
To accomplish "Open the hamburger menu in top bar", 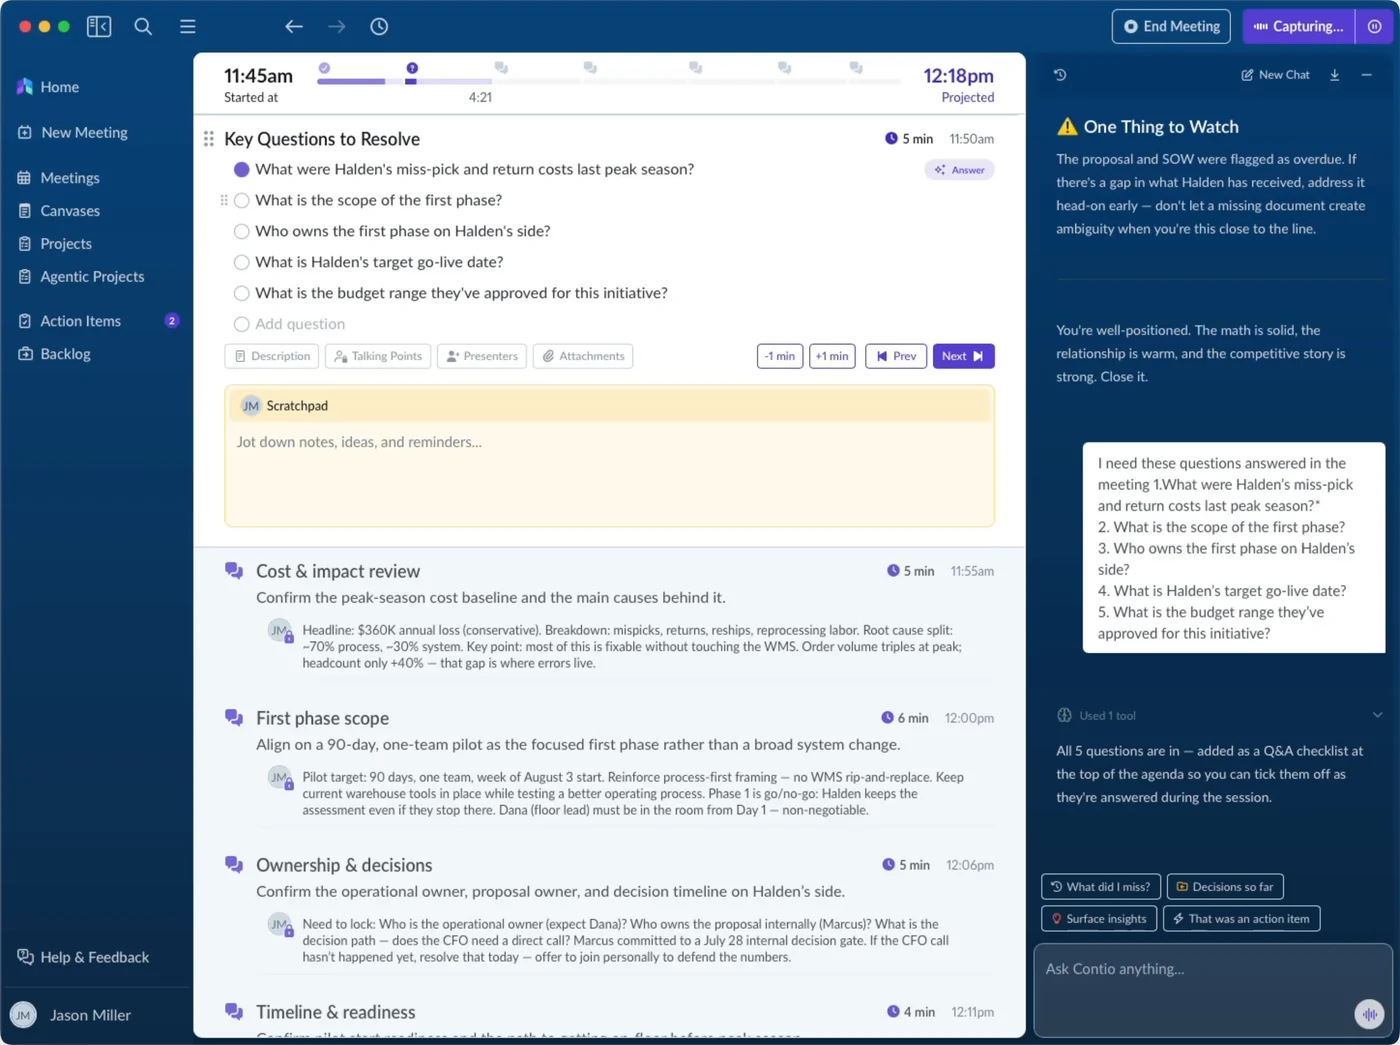I will (x=187, y=27).
